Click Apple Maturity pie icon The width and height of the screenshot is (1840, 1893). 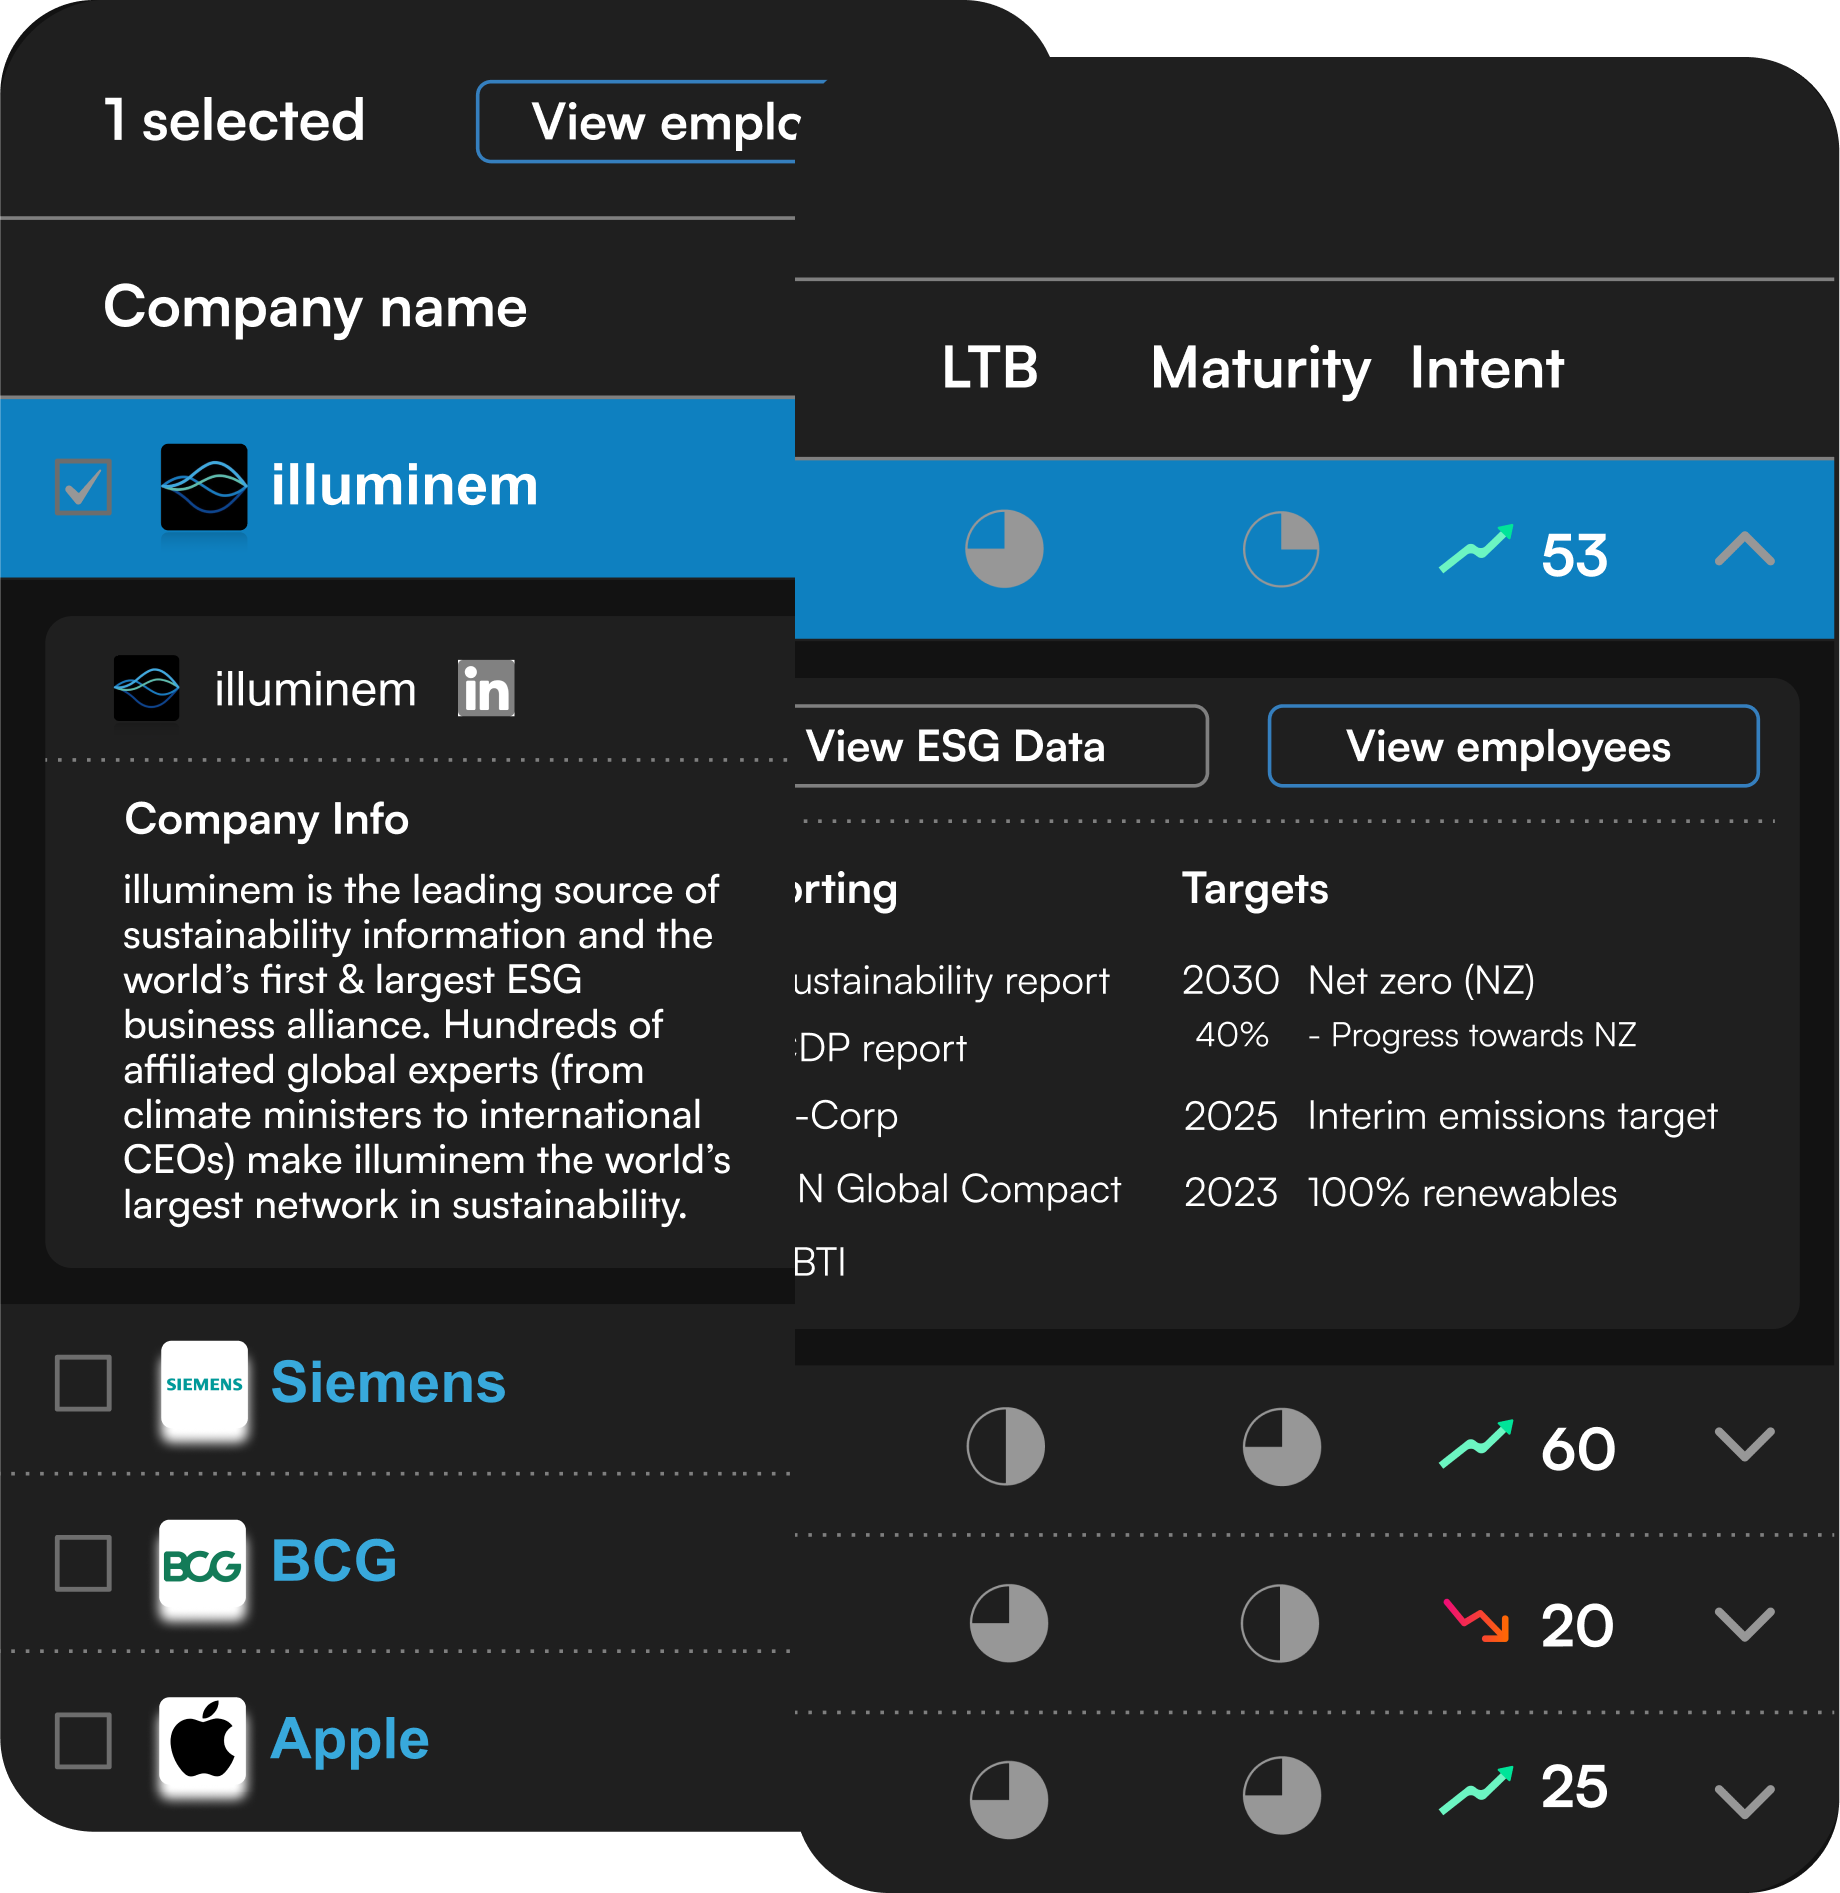click(x=1282, y=1796)
